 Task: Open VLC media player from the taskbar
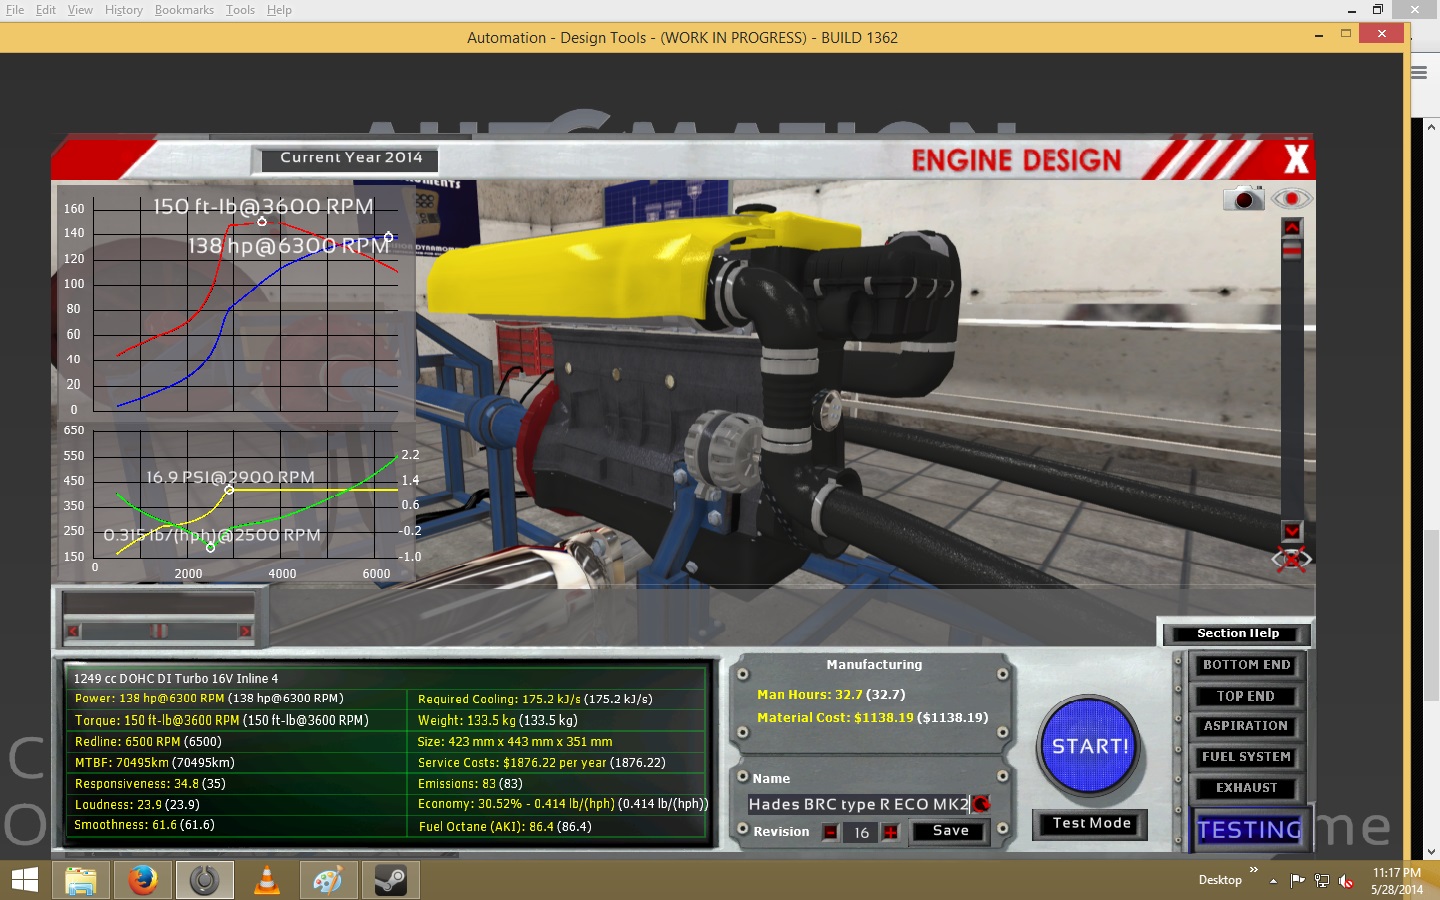(267, 880)
